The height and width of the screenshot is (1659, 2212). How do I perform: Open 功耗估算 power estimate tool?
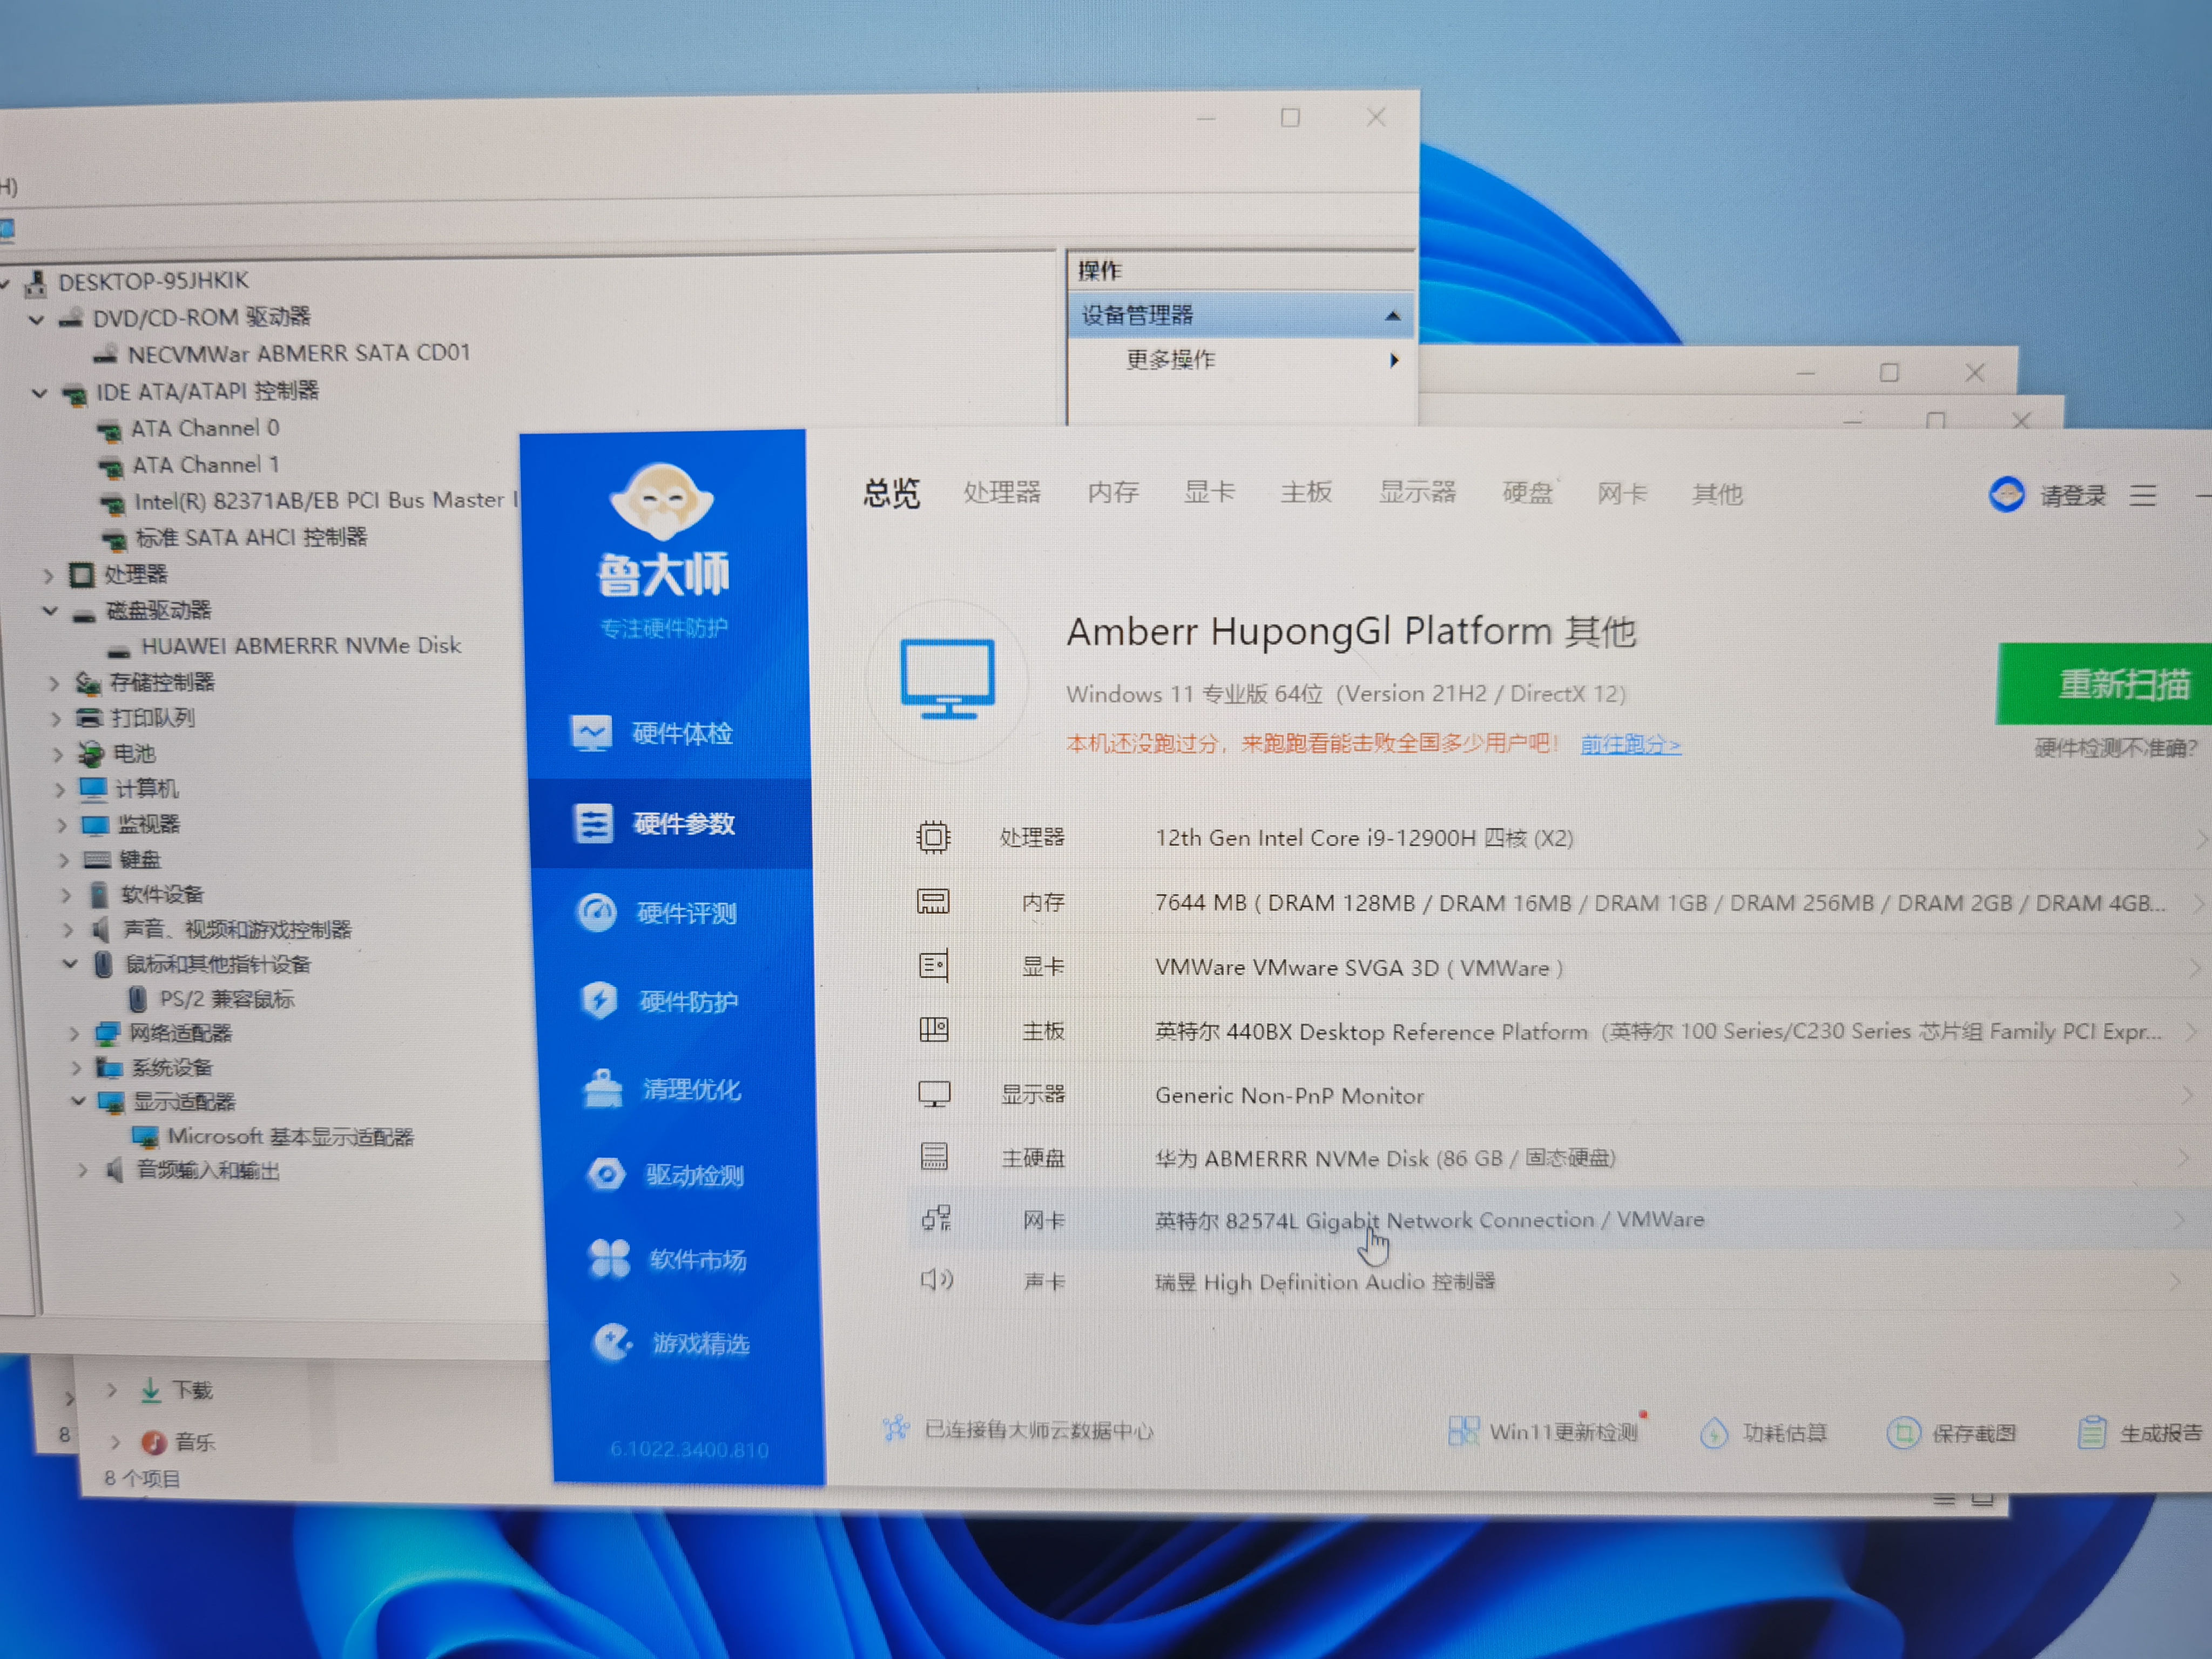point(1764,1433)
